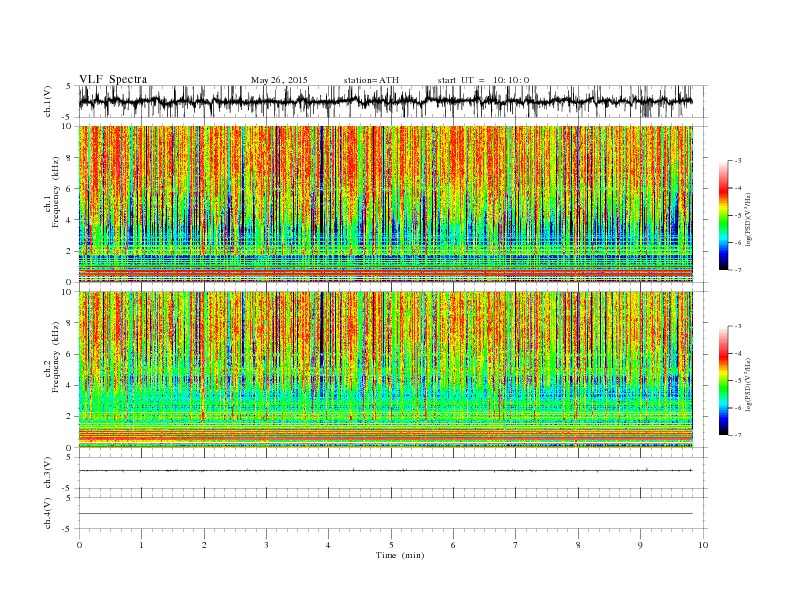
Task: Click time axis tick label "8"
Action: tap(578, 545)
